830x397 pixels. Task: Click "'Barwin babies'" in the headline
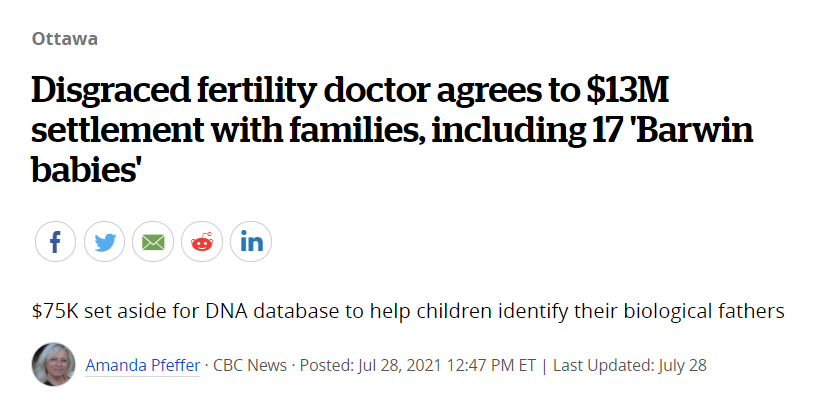pyautogui.click(x=392, y=149)
